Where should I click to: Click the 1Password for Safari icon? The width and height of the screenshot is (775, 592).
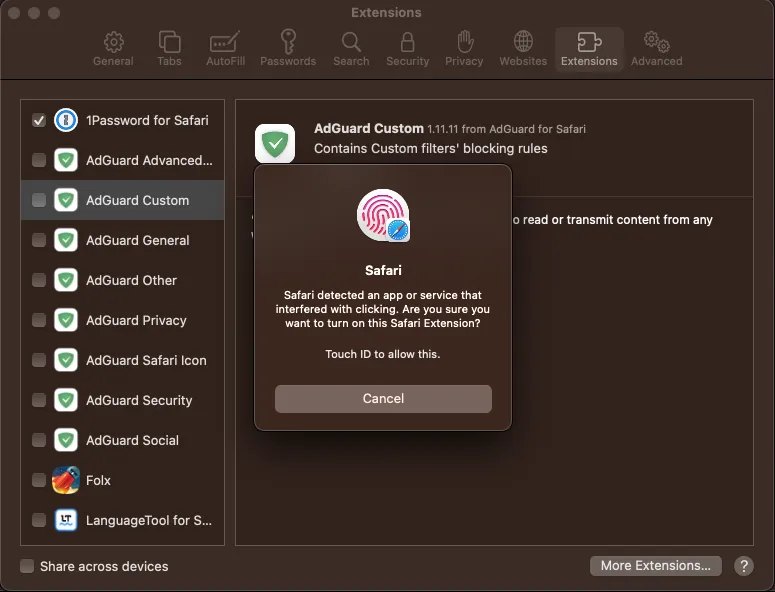tap(66, 120)
